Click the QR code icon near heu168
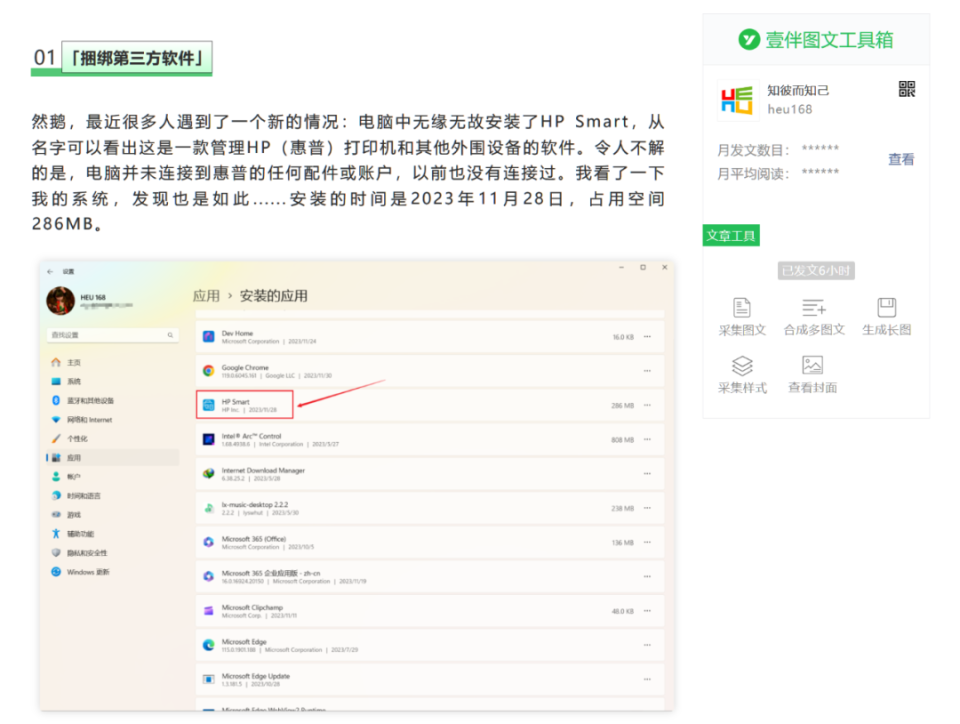Image resolution: width=960 pixels, height=724 pixels. (x=905, y=90)
